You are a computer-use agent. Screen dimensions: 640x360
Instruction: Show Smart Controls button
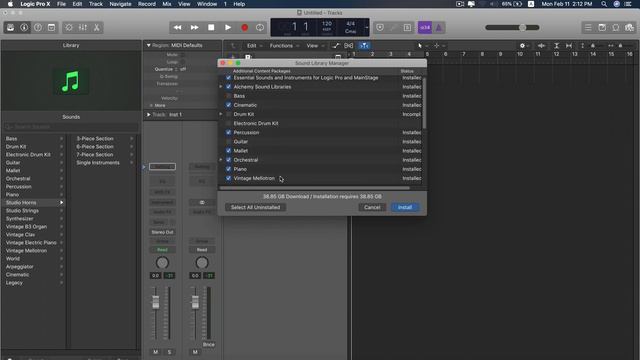tap(69, 27)
